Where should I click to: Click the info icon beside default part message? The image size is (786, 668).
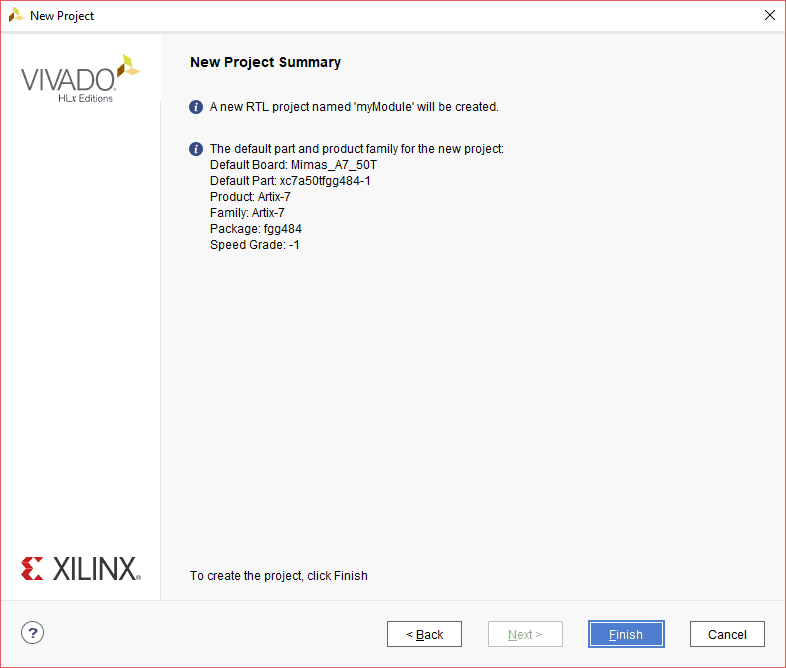click(x=196, y=149)
